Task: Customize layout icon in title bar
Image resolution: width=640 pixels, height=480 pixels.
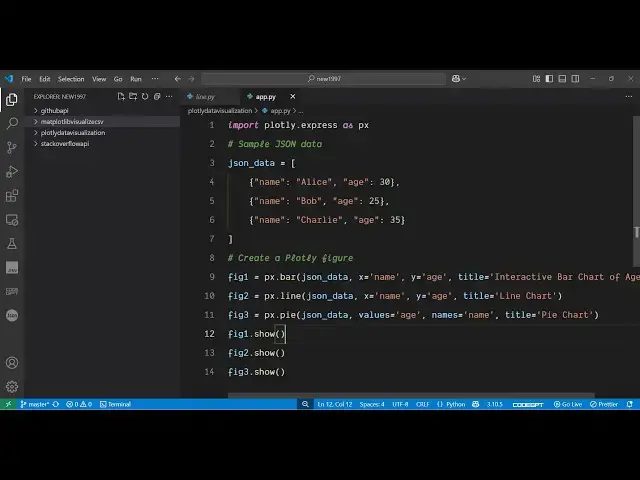Action: point(536,79)
